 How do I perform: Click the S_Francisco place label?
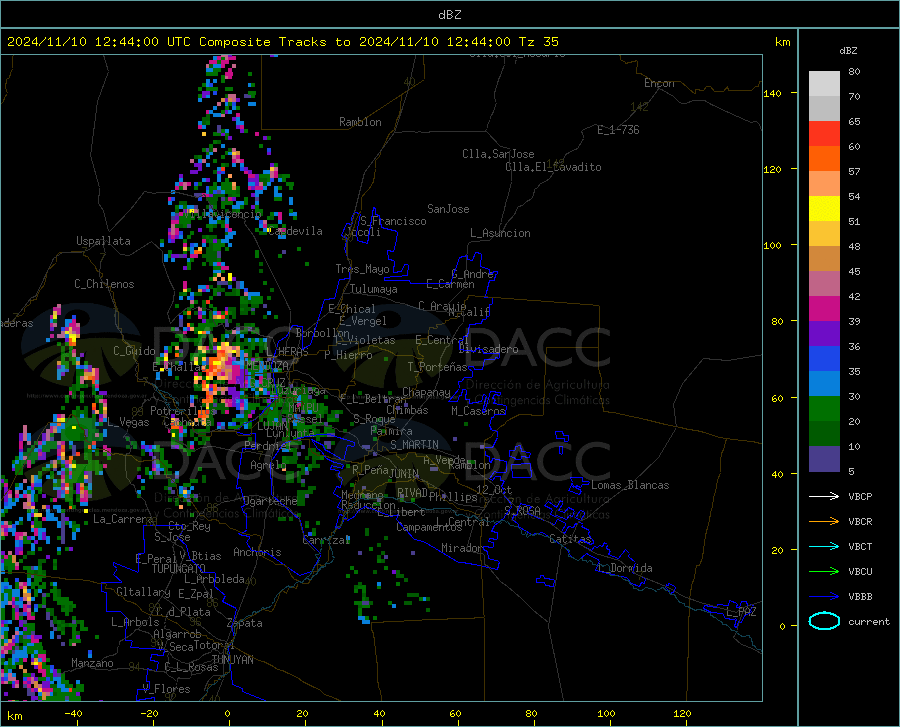pos(393,221)
